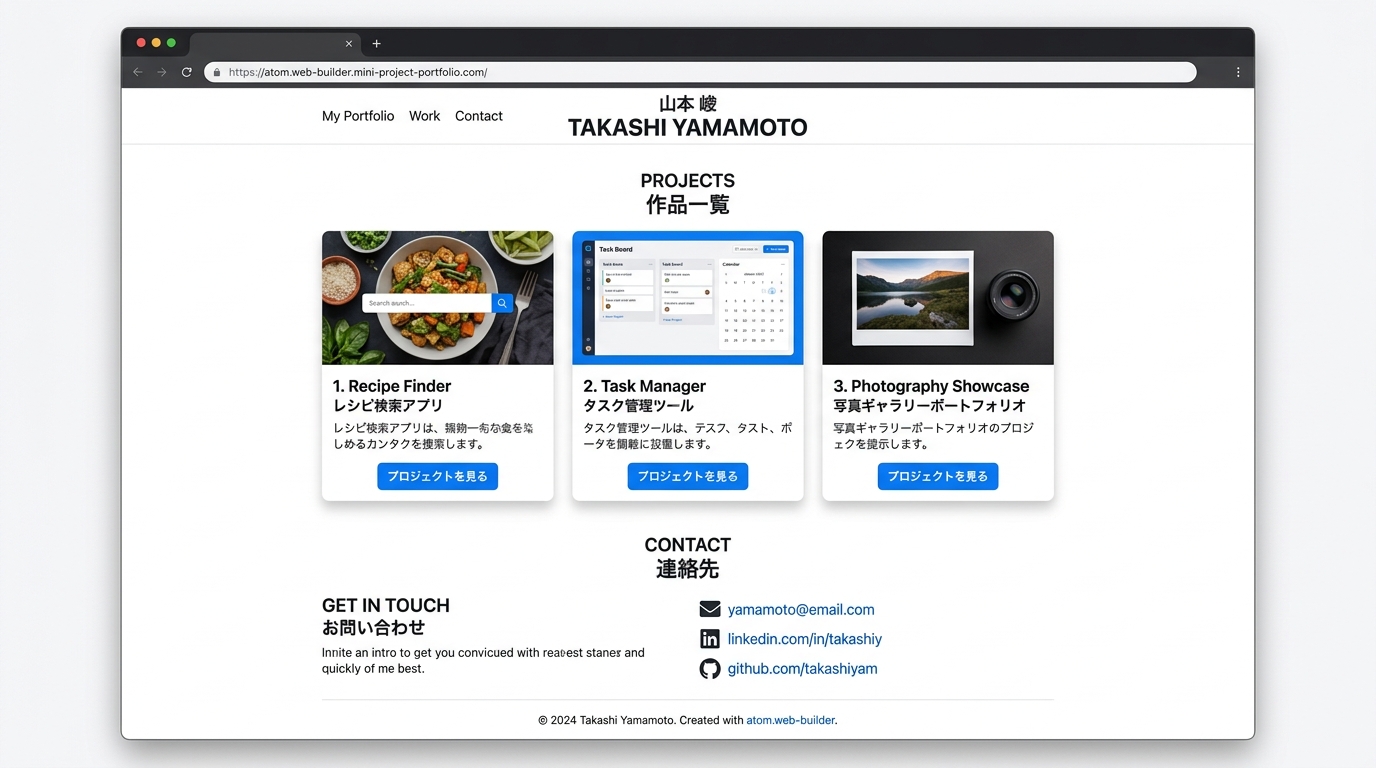This screenshot has width=1376, height=768.
Task: Click the envelope email icon
Action: pyautogui.click(x=710, y=610)
